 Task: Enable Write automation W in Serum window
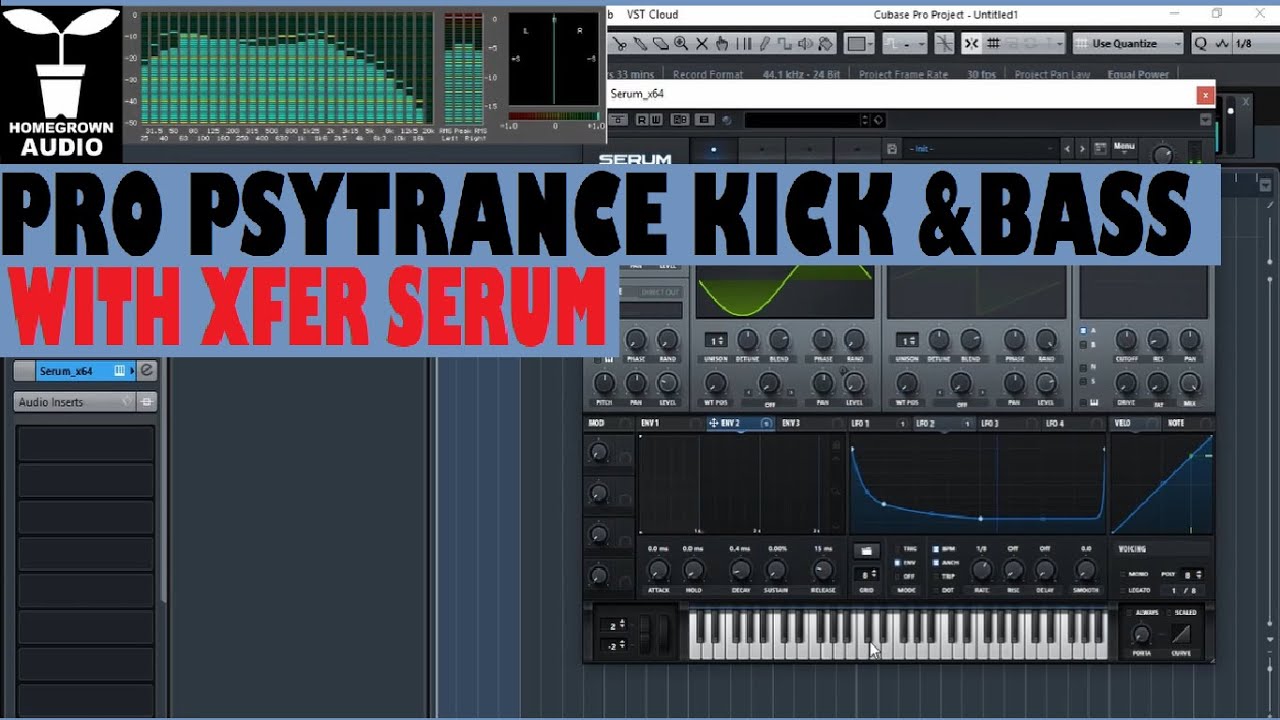point(656,120)
